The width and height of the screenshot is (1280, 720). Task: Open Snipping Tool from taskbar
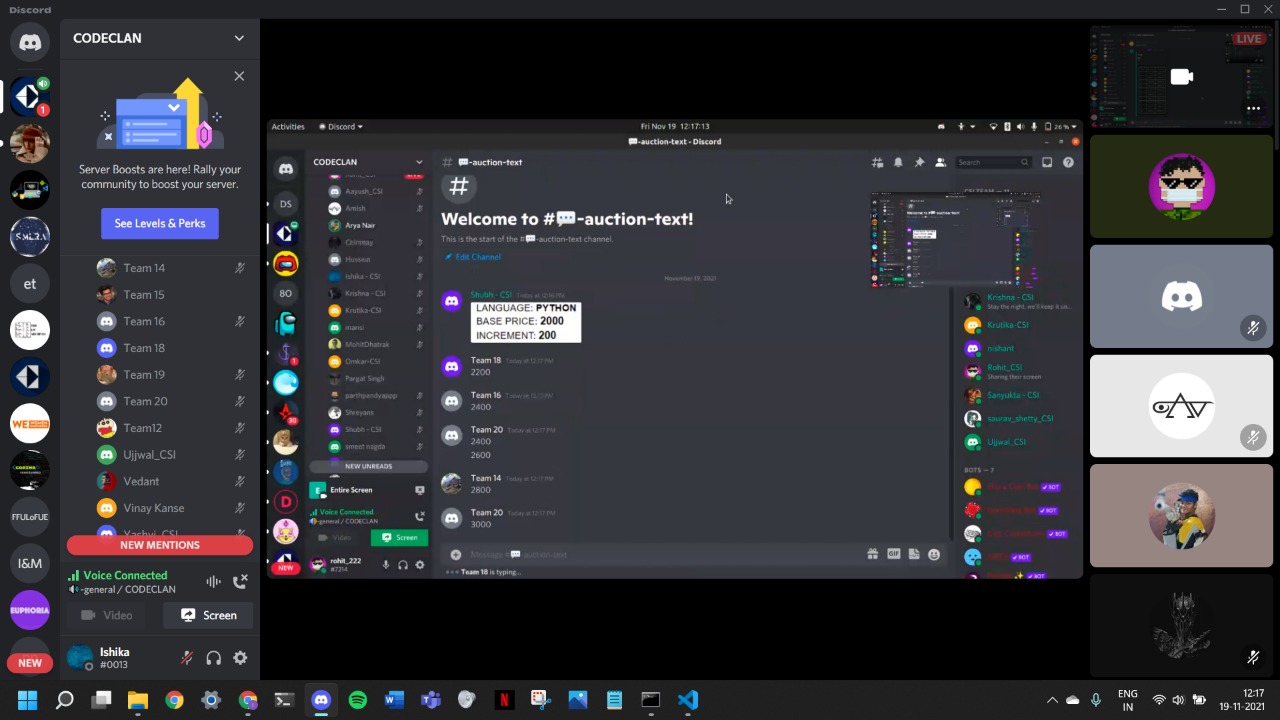(541, 700)
